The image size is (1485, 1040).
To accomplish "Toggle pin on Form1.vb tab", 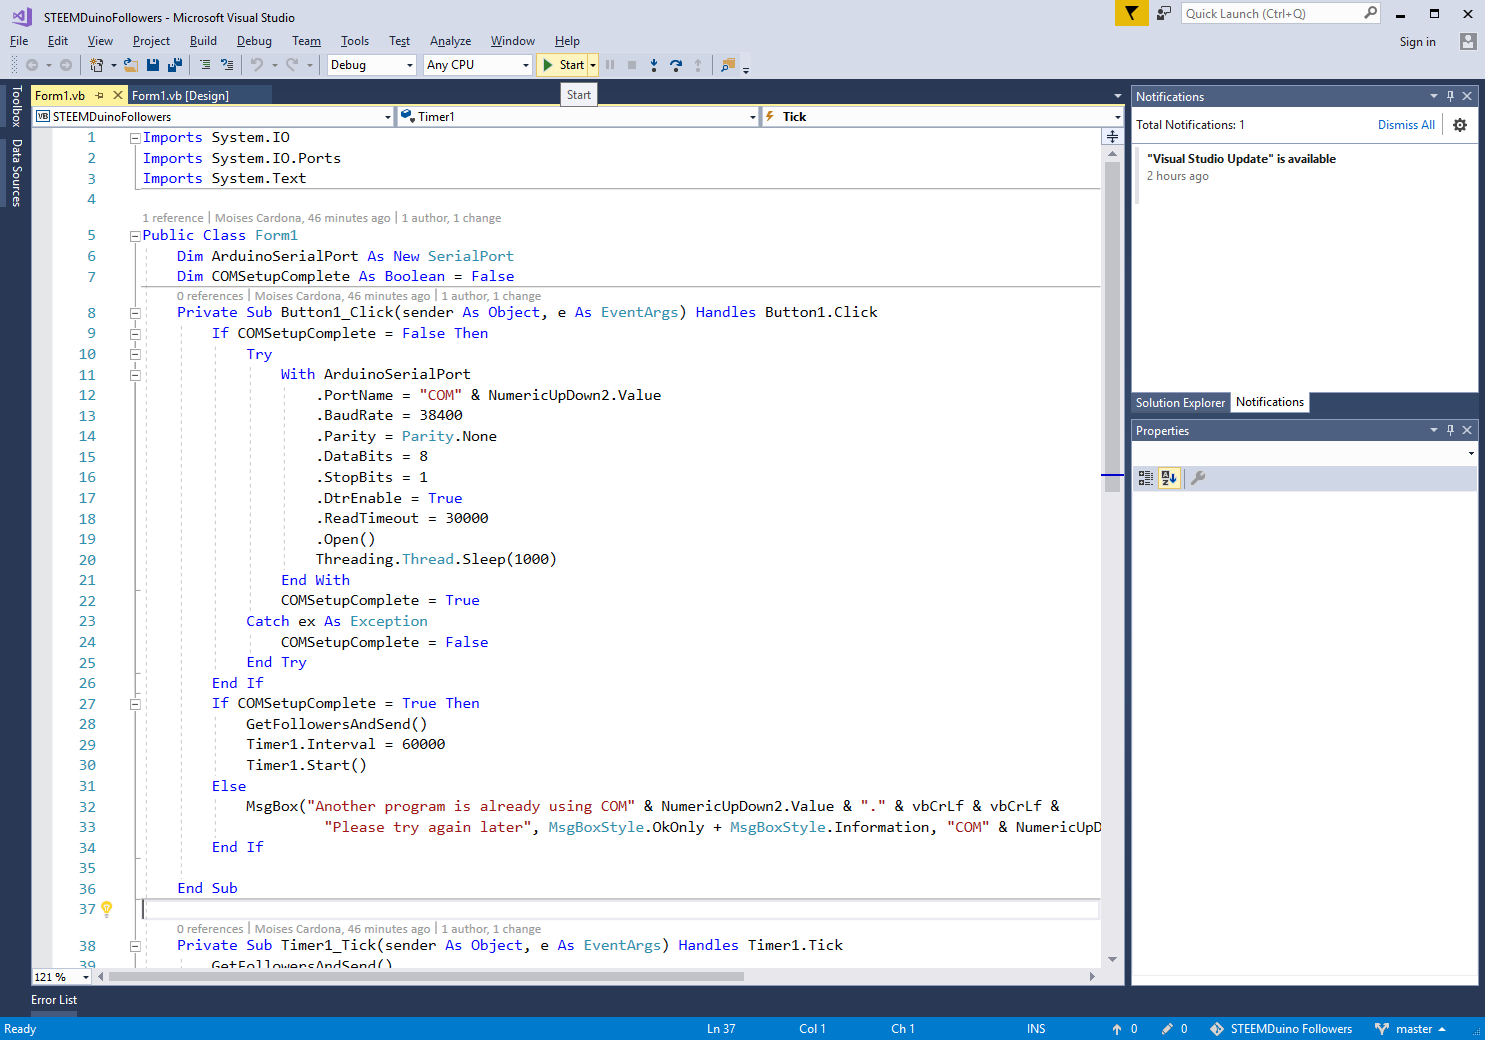I will tap(100, 96).
